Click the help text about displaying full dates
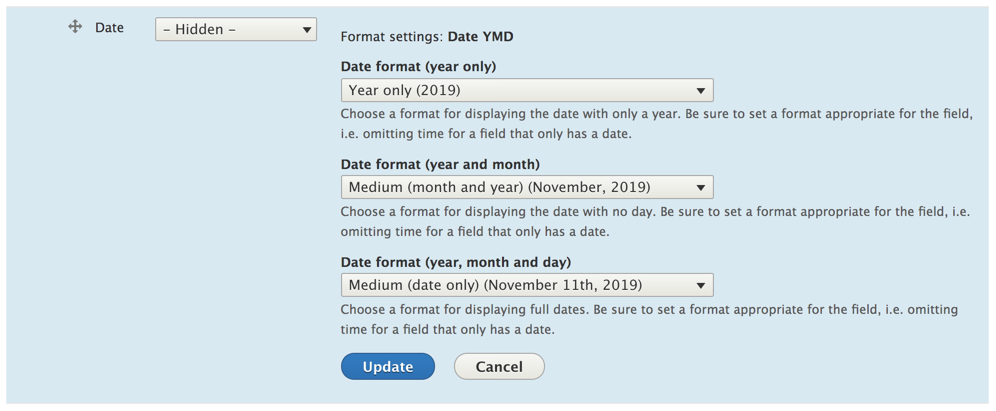996x411 pixels. (649, 319)
